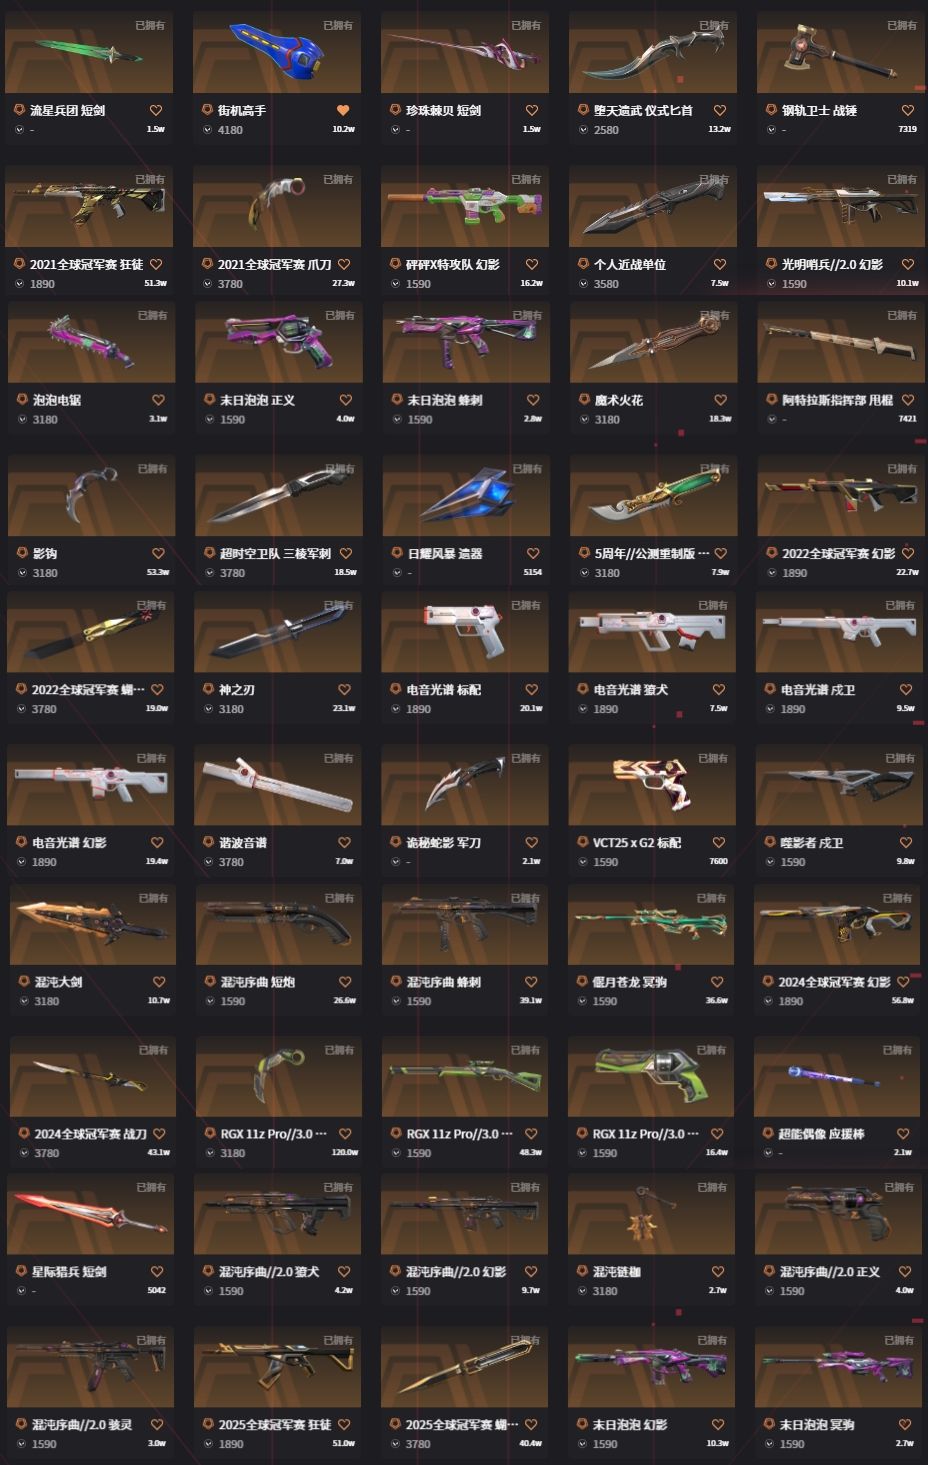Click the tier icon beside 谐波音谱
This screenshot has width=928, height=1465.
[210, 843]
